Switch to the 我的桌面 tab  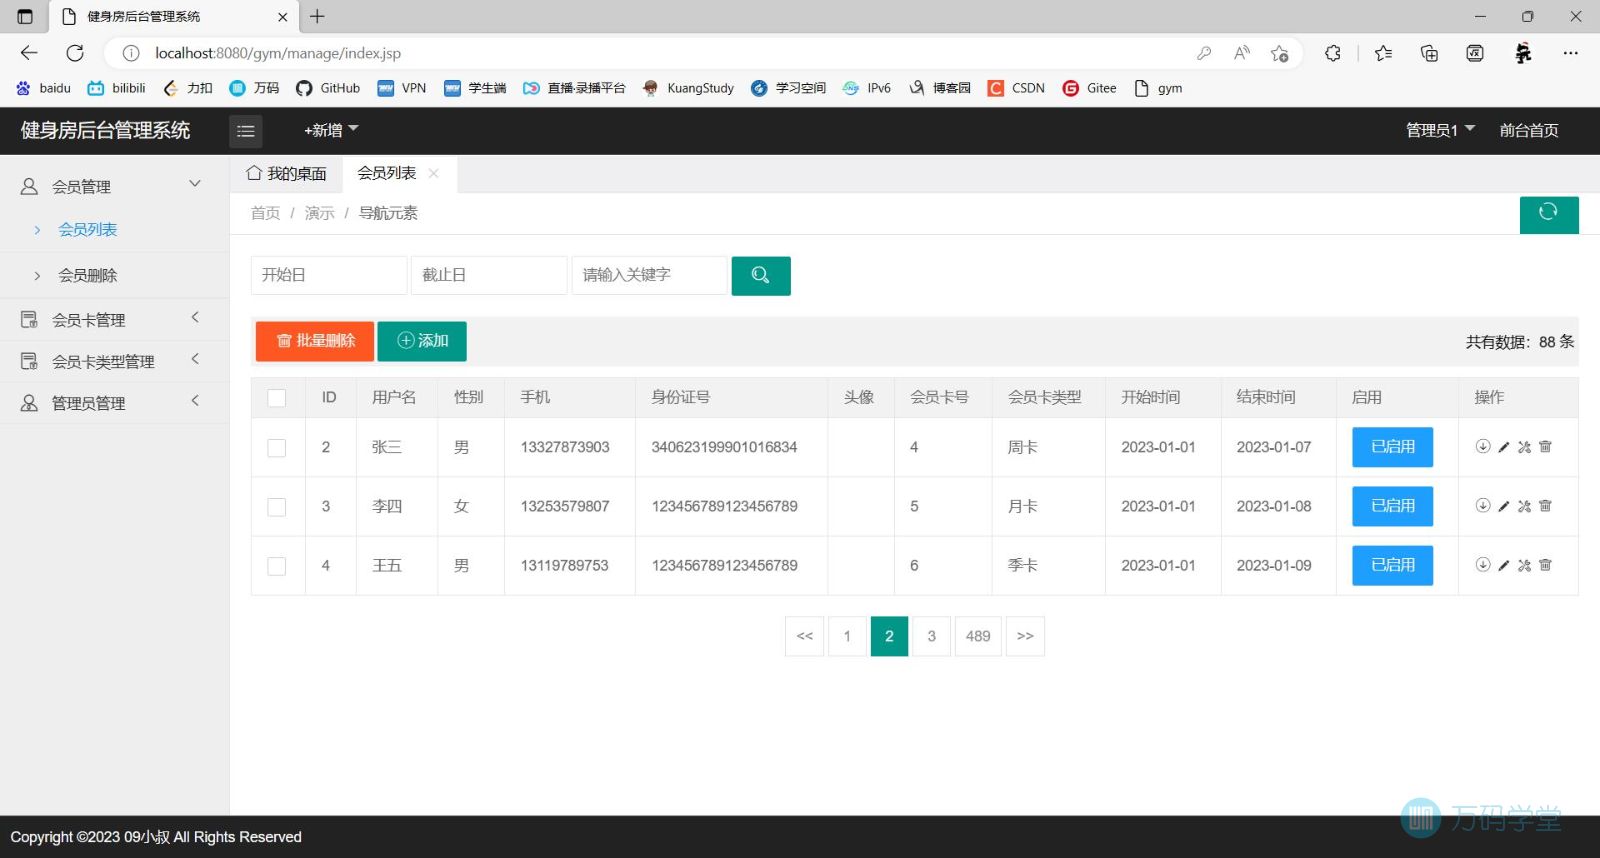(x=287, y=174)
